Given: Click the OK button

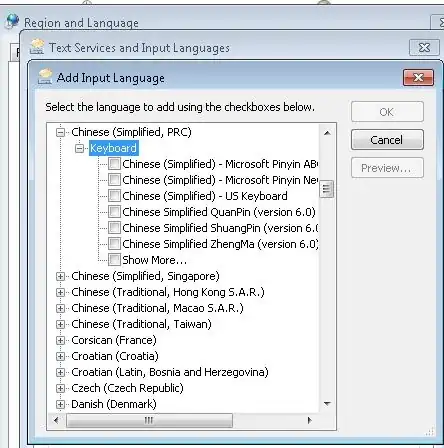Looking at the screenshot, I should (x=387, y=112).
